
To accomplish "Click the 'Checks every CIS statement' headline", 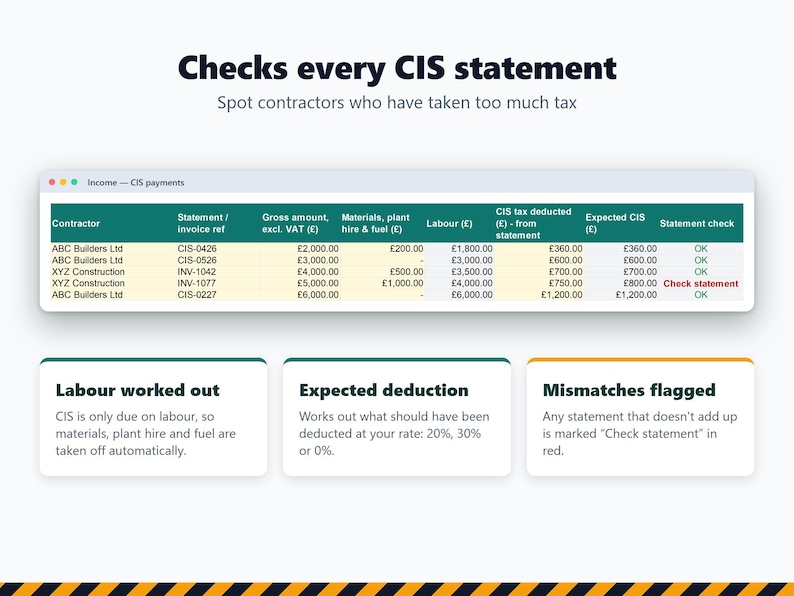I will 397,68.
